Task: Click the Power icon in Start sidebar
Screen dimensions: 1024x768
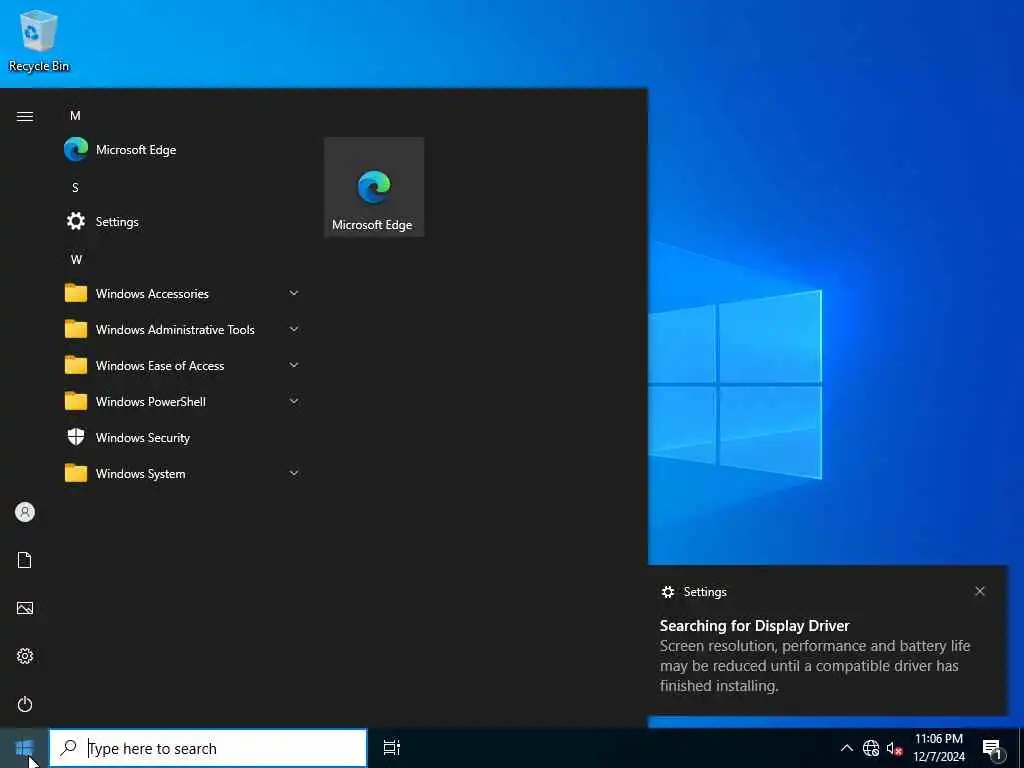Action: coord(25,704)
